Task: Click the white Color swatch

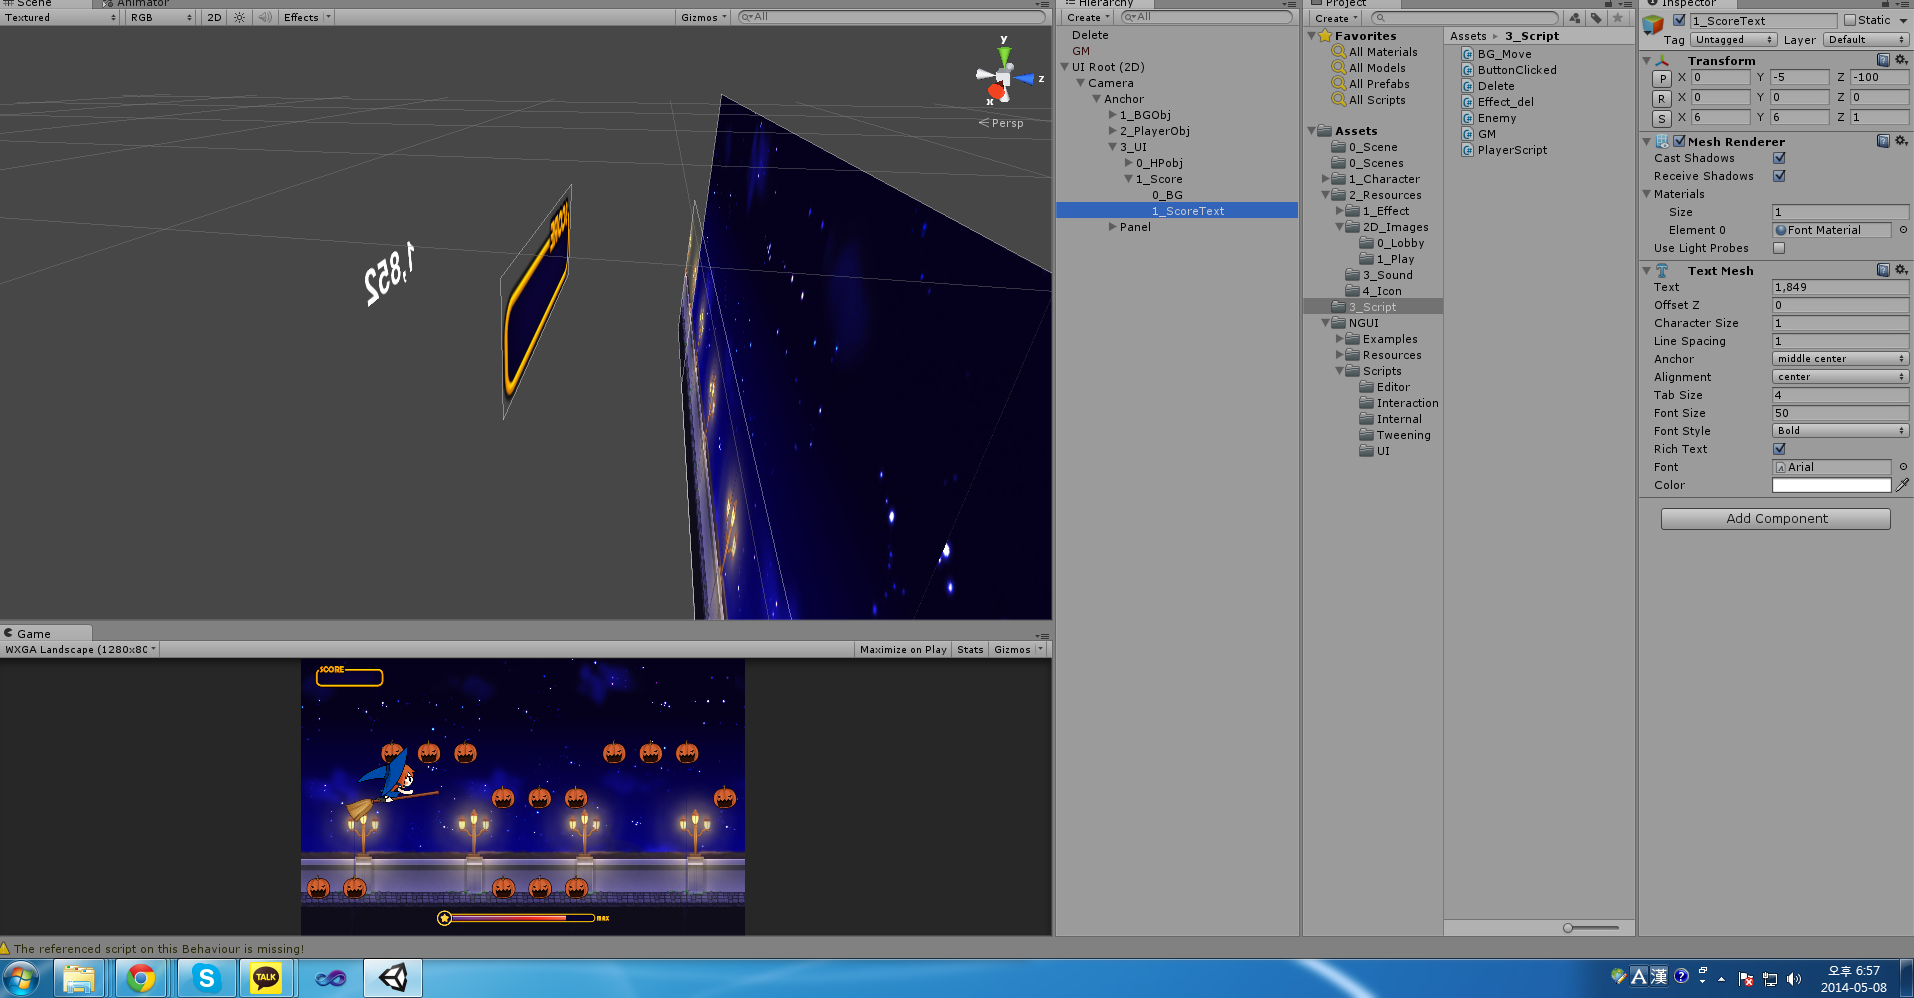Action: click(x=1831, y=485)
